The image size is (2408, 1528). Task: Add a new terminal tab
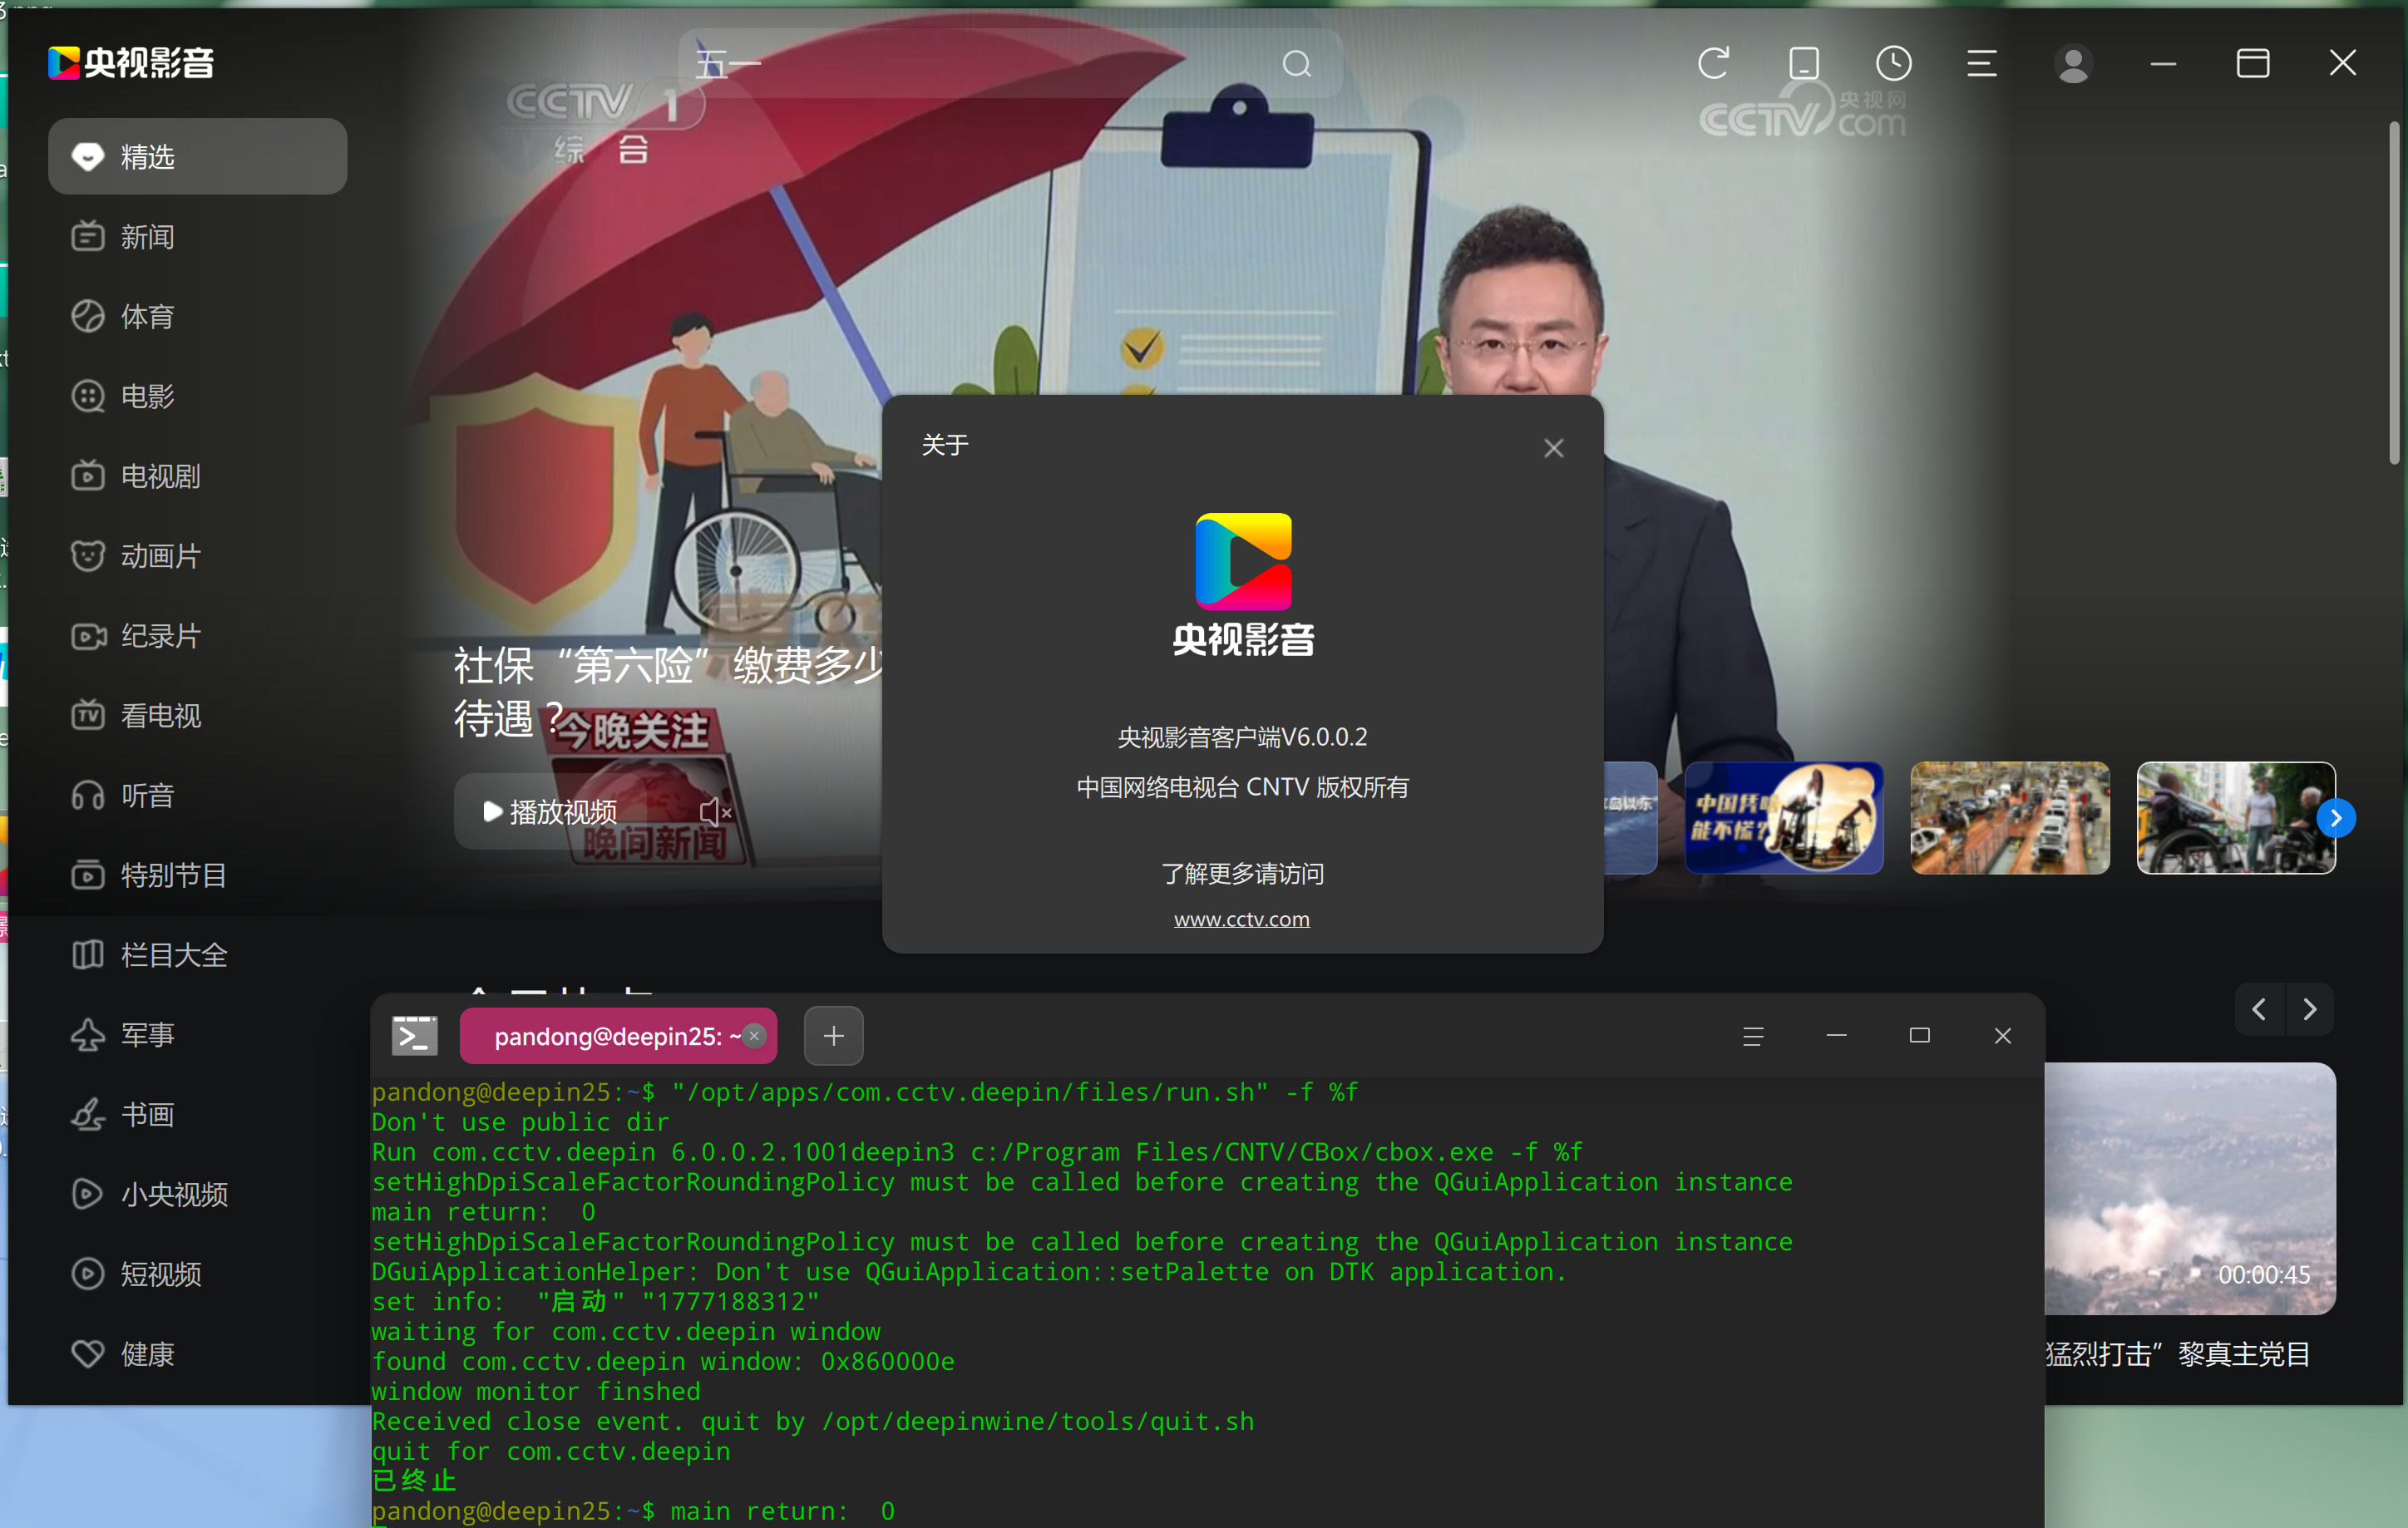(x=834, y=1036)
